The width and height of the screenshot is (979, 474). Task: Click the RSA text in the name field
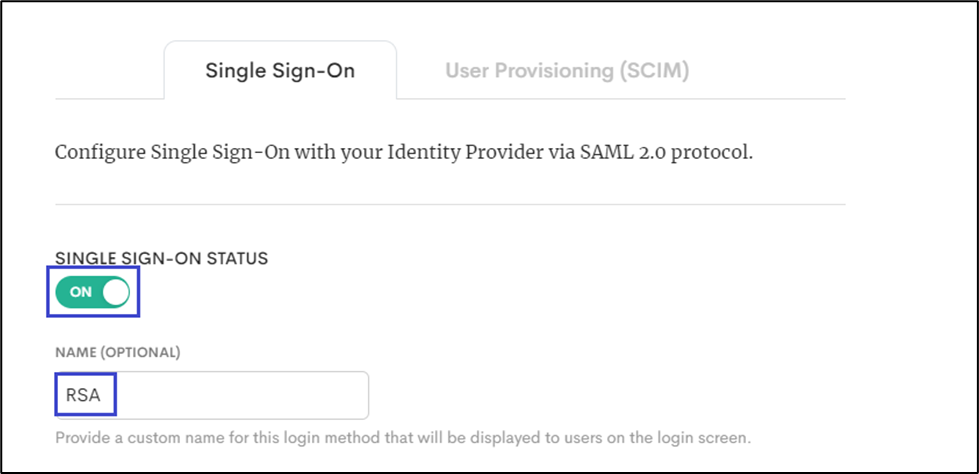pos(83,395)
